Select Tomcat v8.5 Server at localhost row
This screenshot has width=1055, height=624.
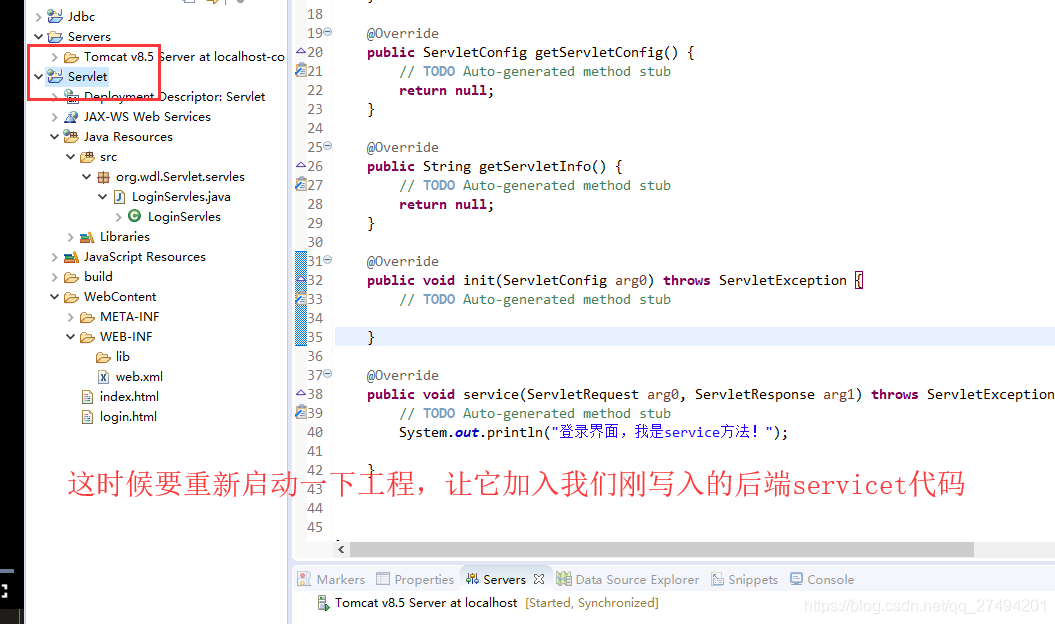tap(488, 603)
